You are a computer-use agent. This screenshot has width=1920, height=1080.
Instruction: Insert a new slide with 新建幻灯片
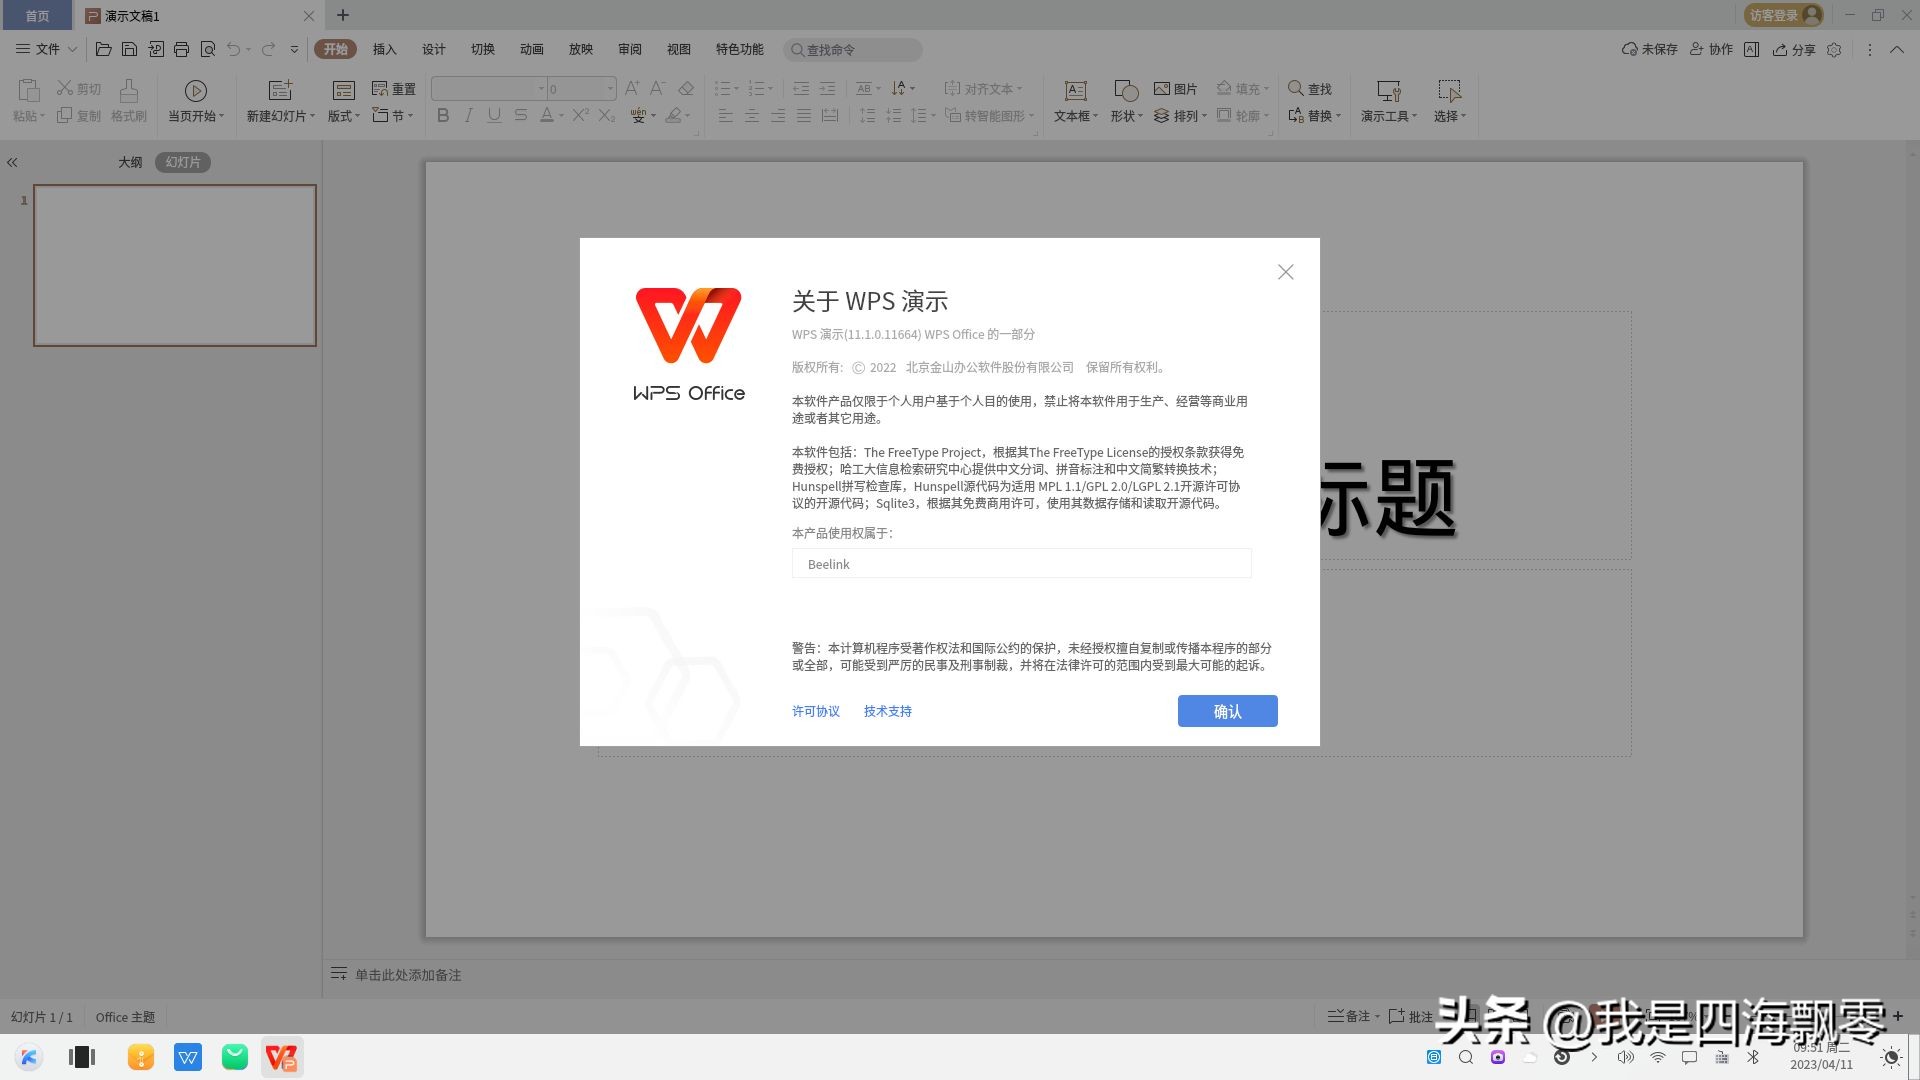click(276, 100)
